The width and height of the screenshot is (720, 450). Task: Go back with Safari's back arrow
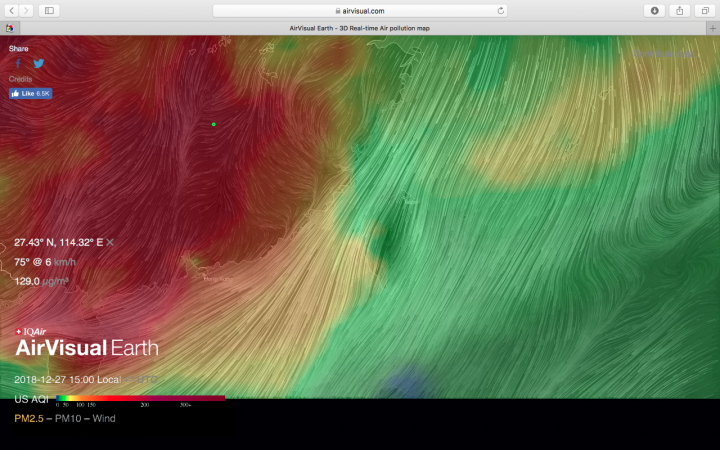[x=12, y=11]
